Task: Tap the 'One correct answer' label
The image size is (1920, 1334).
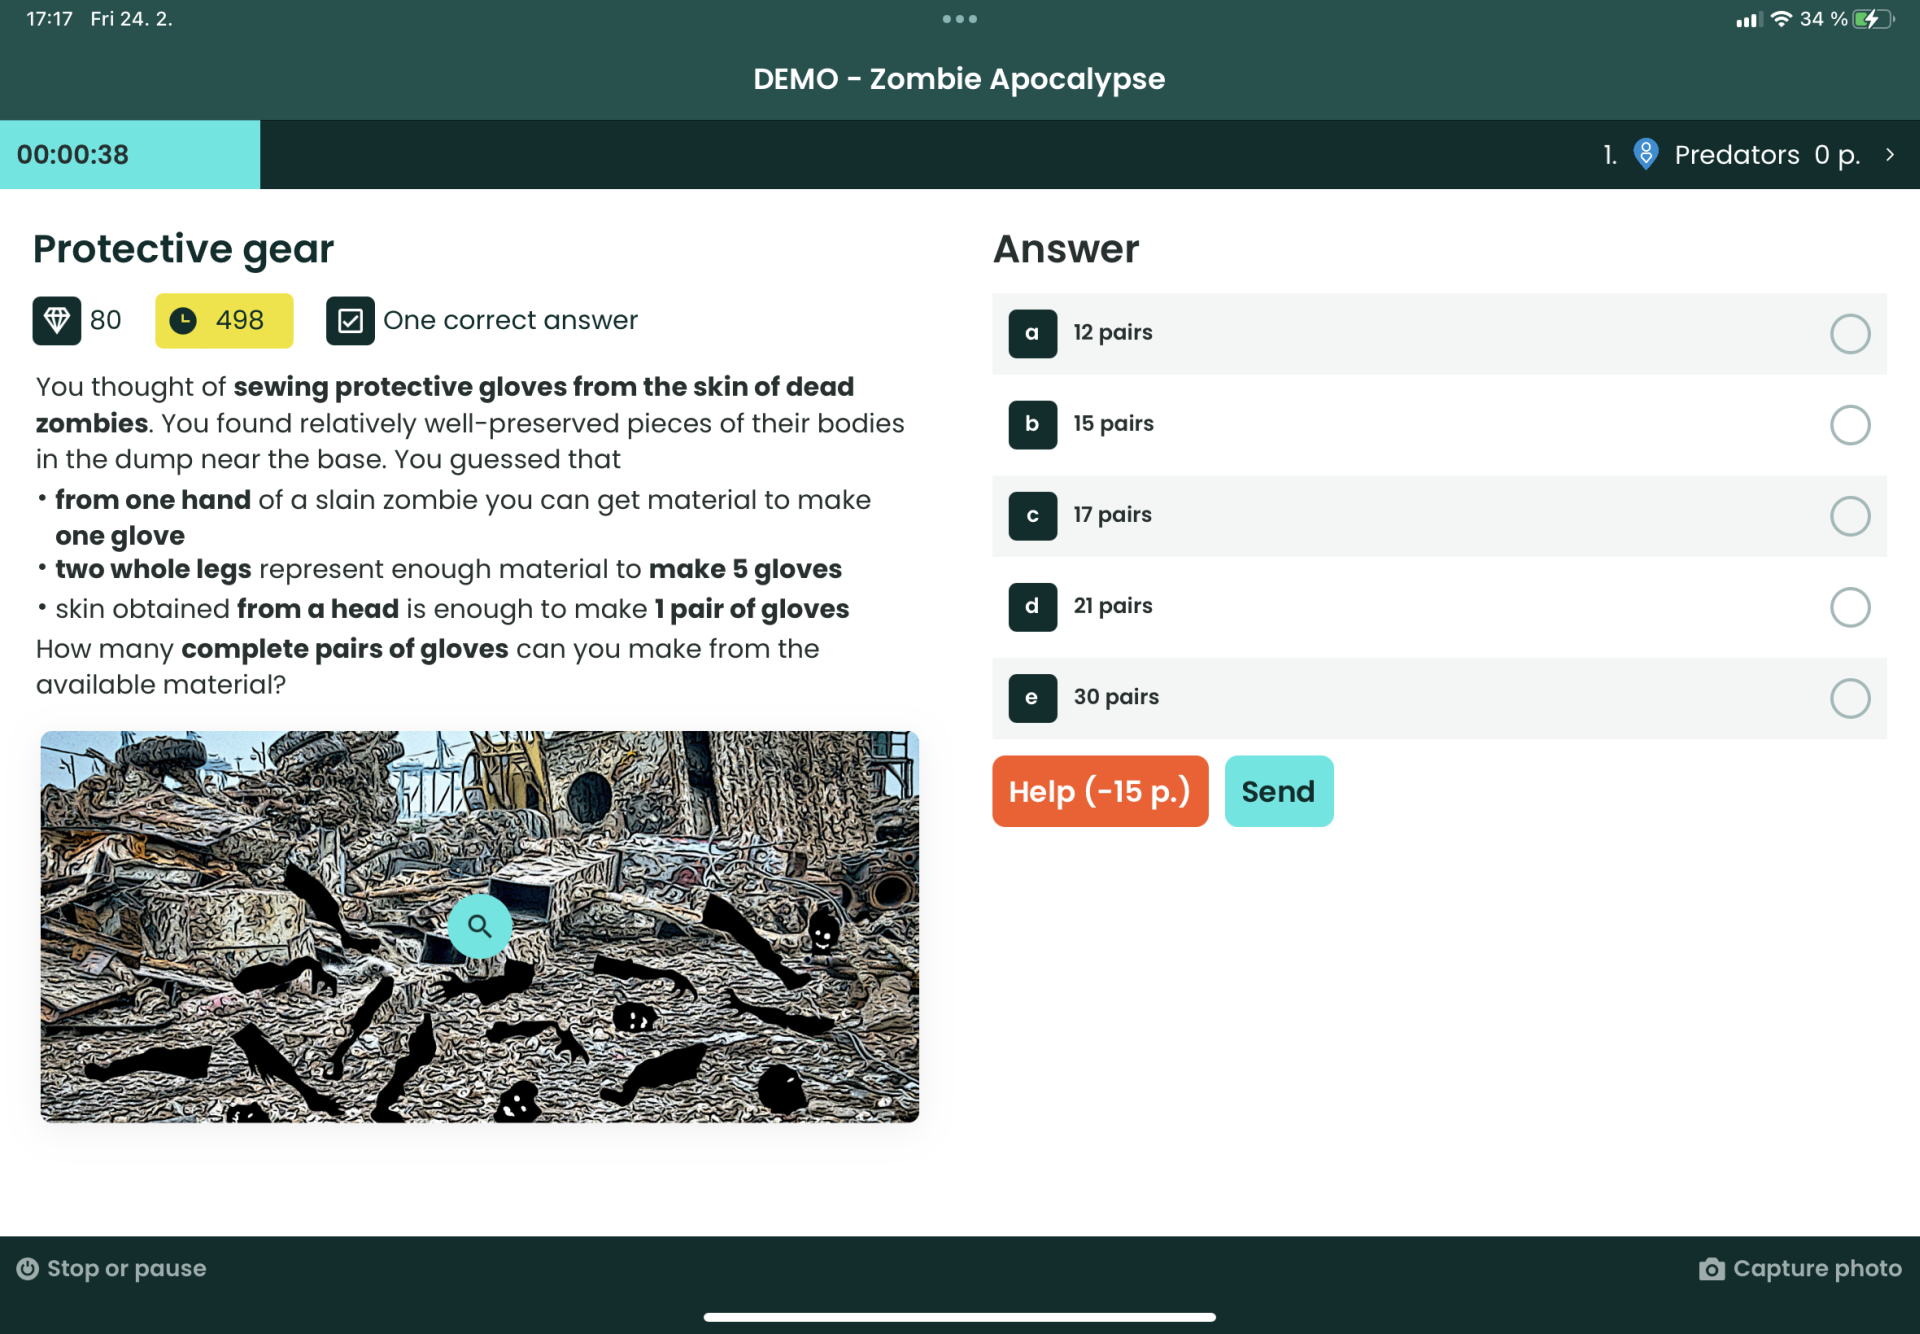Action: click(x=510, y=320)
